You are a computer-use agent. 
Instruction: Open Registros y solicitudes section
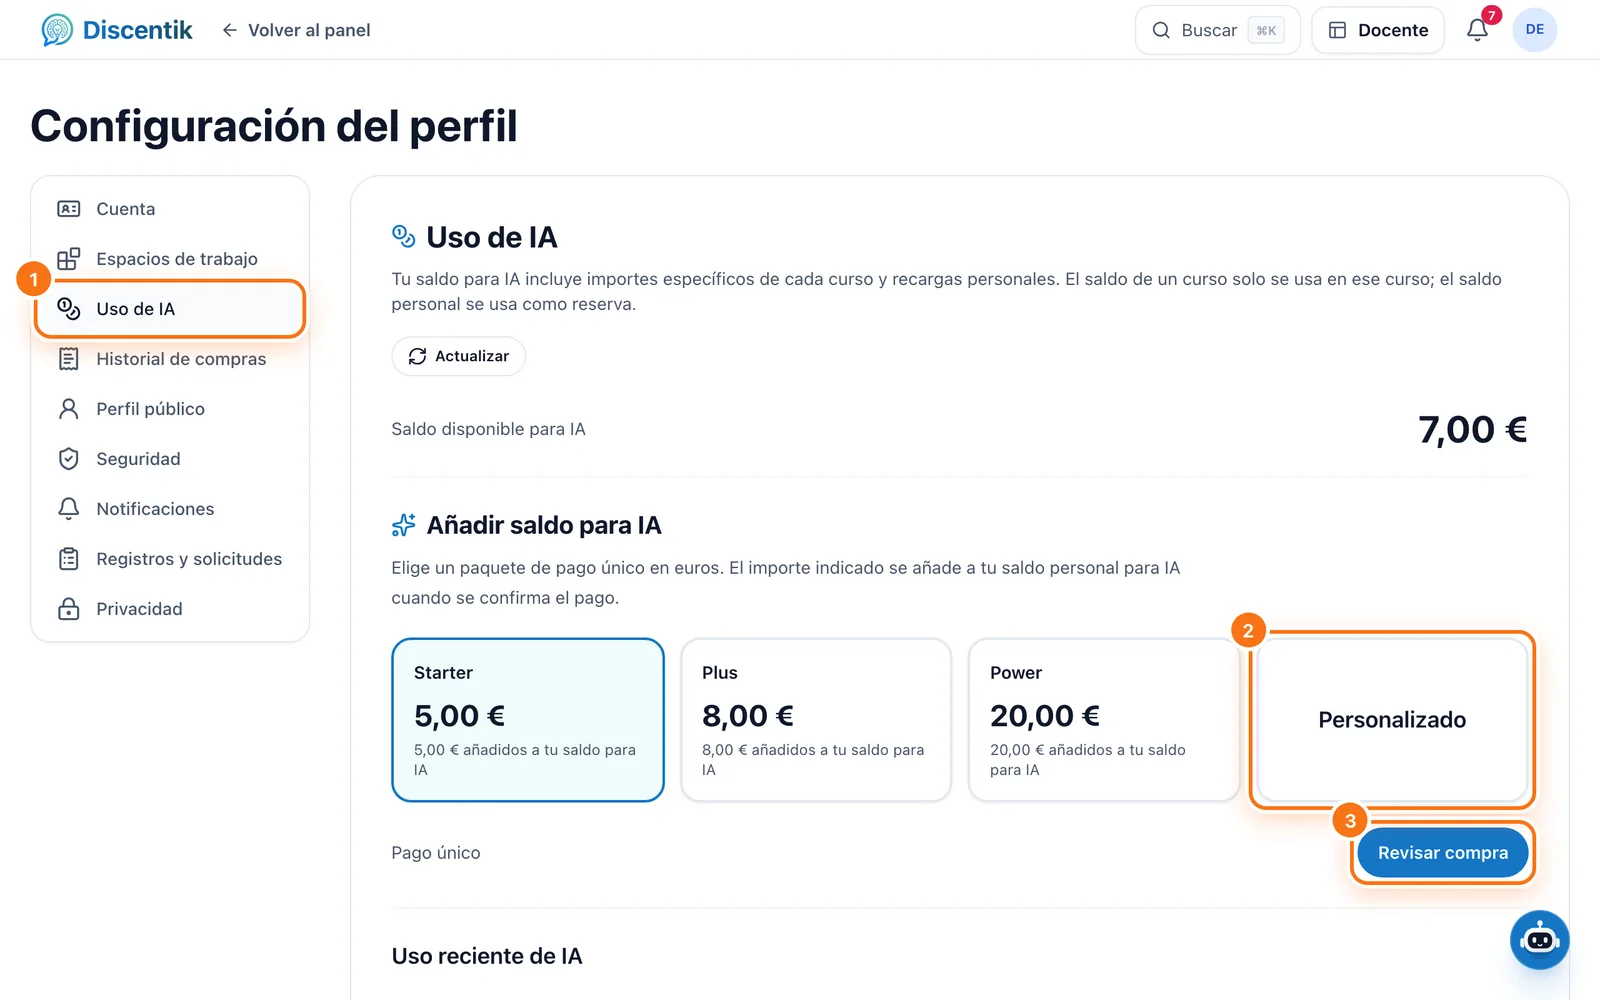[189, 559]
